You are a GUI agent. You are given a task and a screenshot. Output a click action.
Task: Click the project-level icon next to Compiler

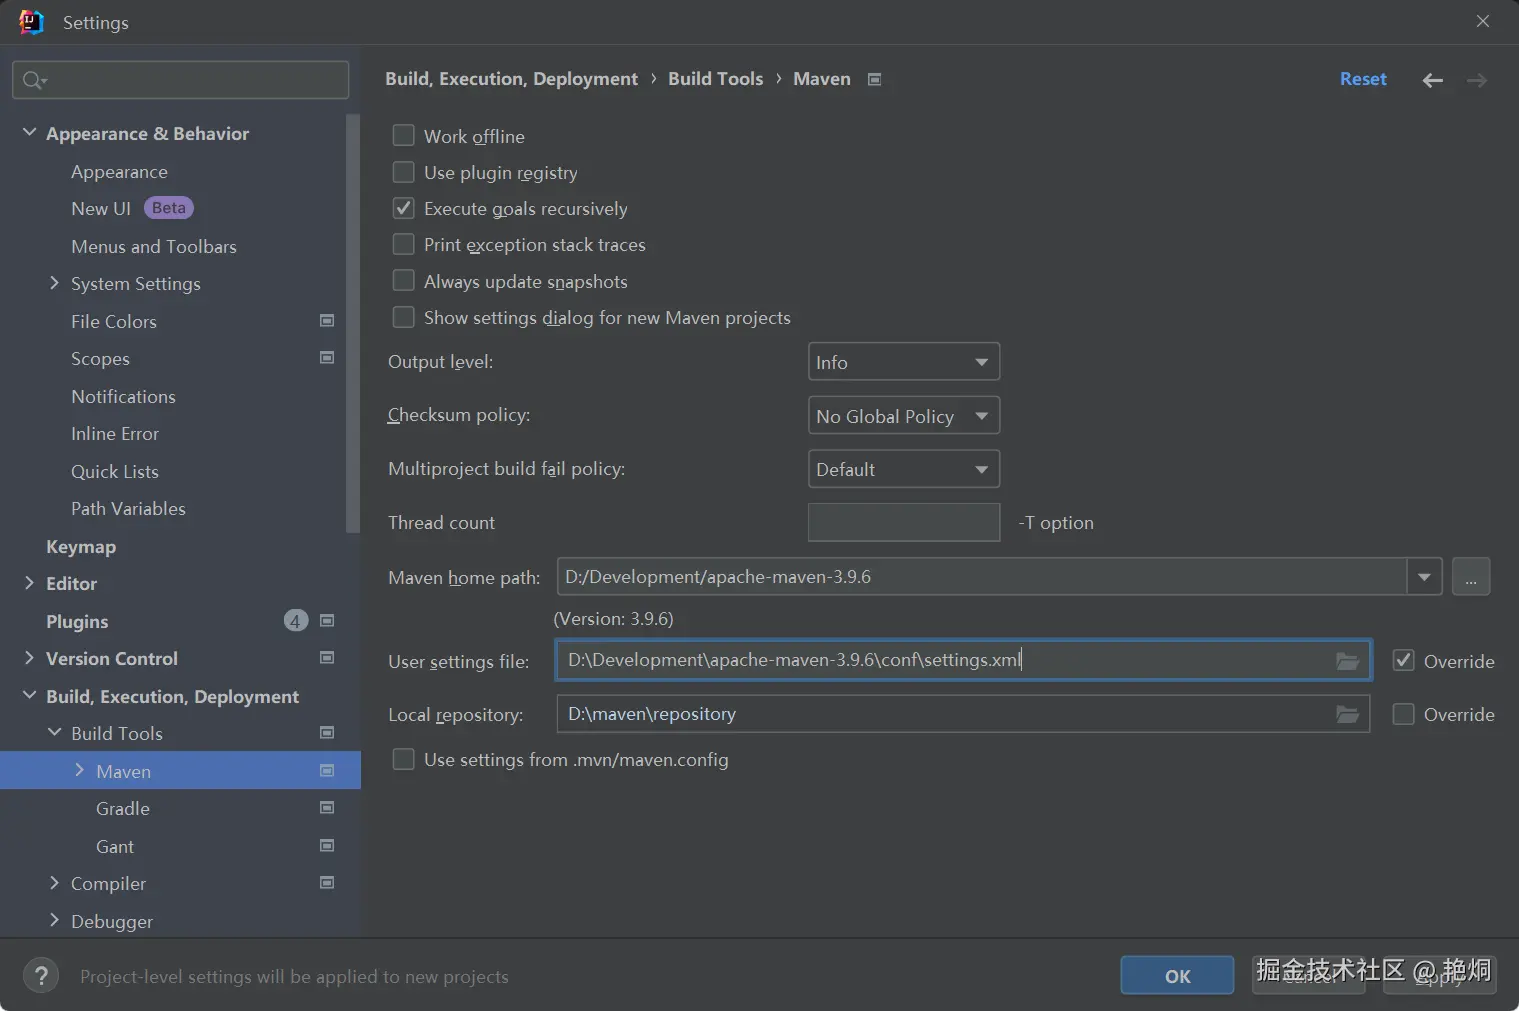(327, 883)
